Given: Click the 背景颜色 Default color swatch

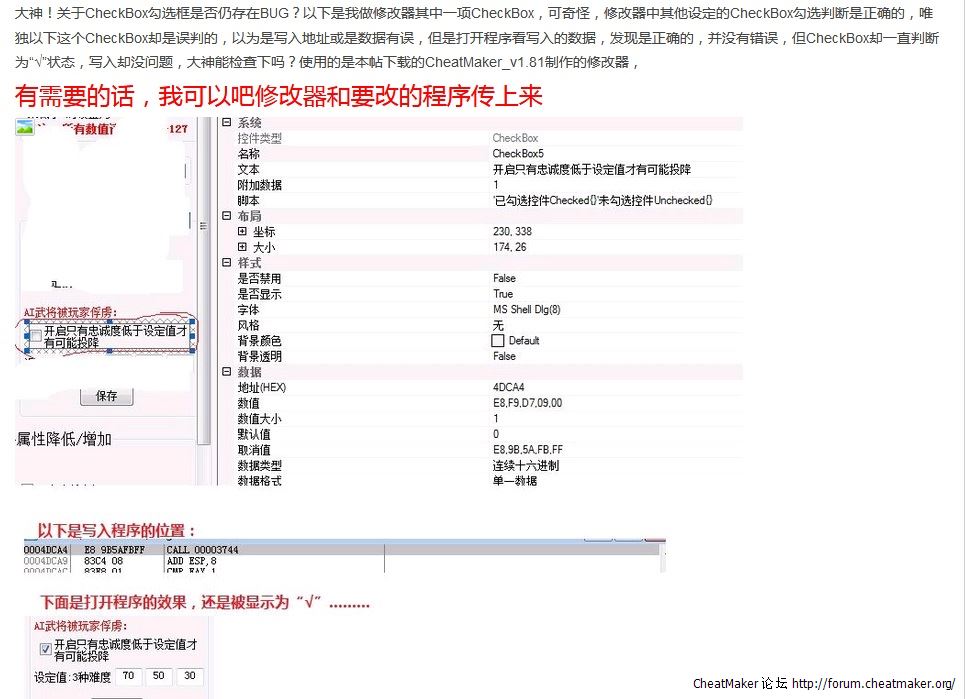Looking at the screenshot, I should tap(499, 341).
